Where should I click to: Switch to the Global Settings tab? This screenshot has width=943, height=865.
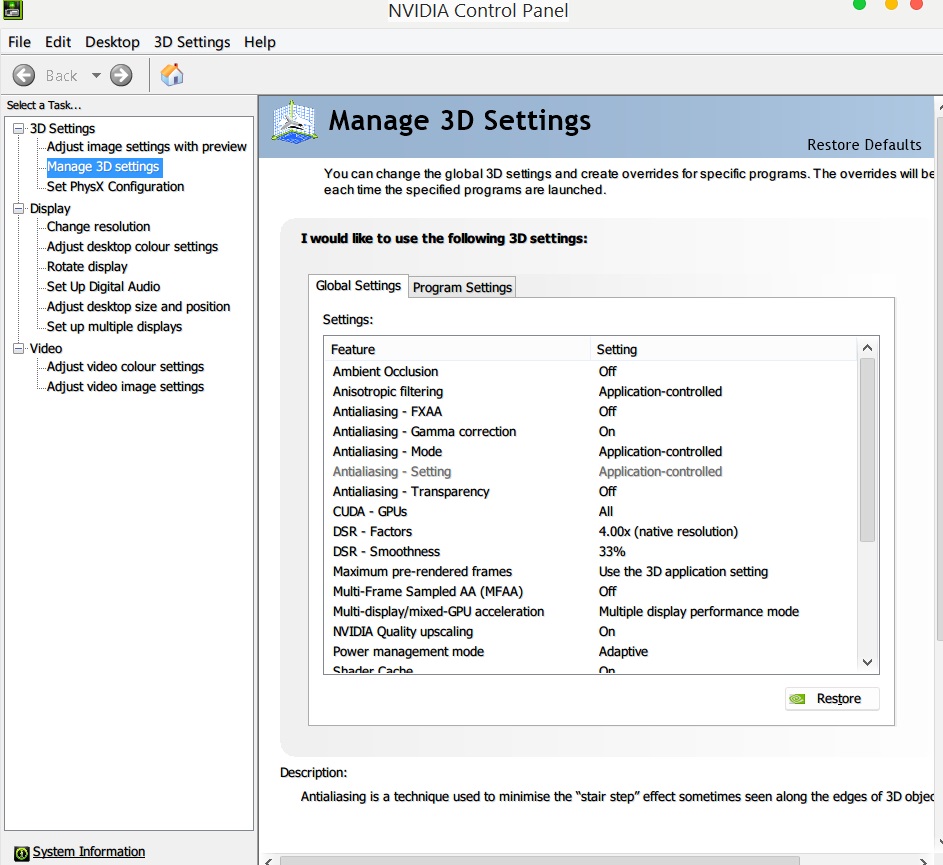358,286
